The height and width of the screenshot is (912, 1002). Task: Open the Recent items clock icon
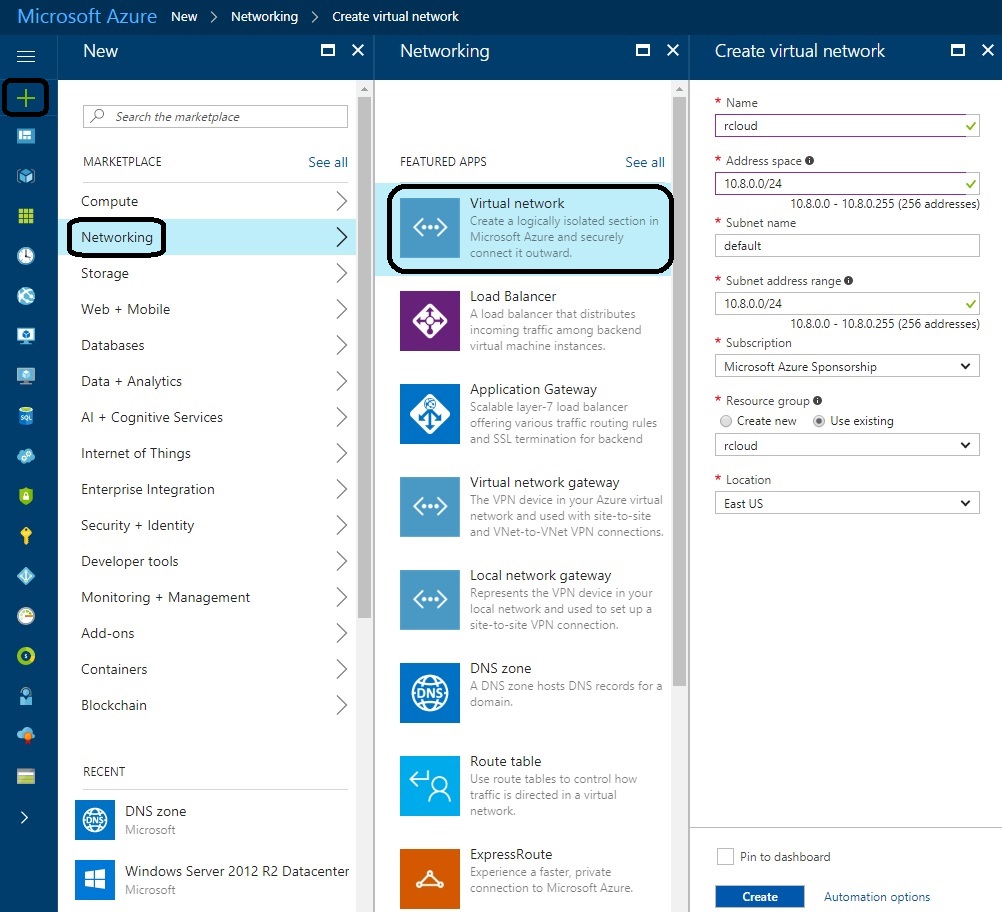[x=25, y=255]
